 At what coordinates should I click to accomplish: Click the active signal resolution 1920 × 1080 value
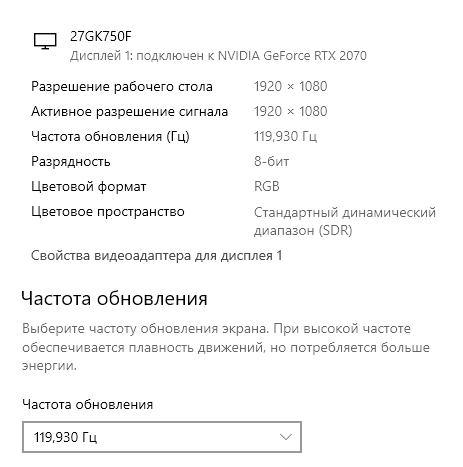pos(290,111)
